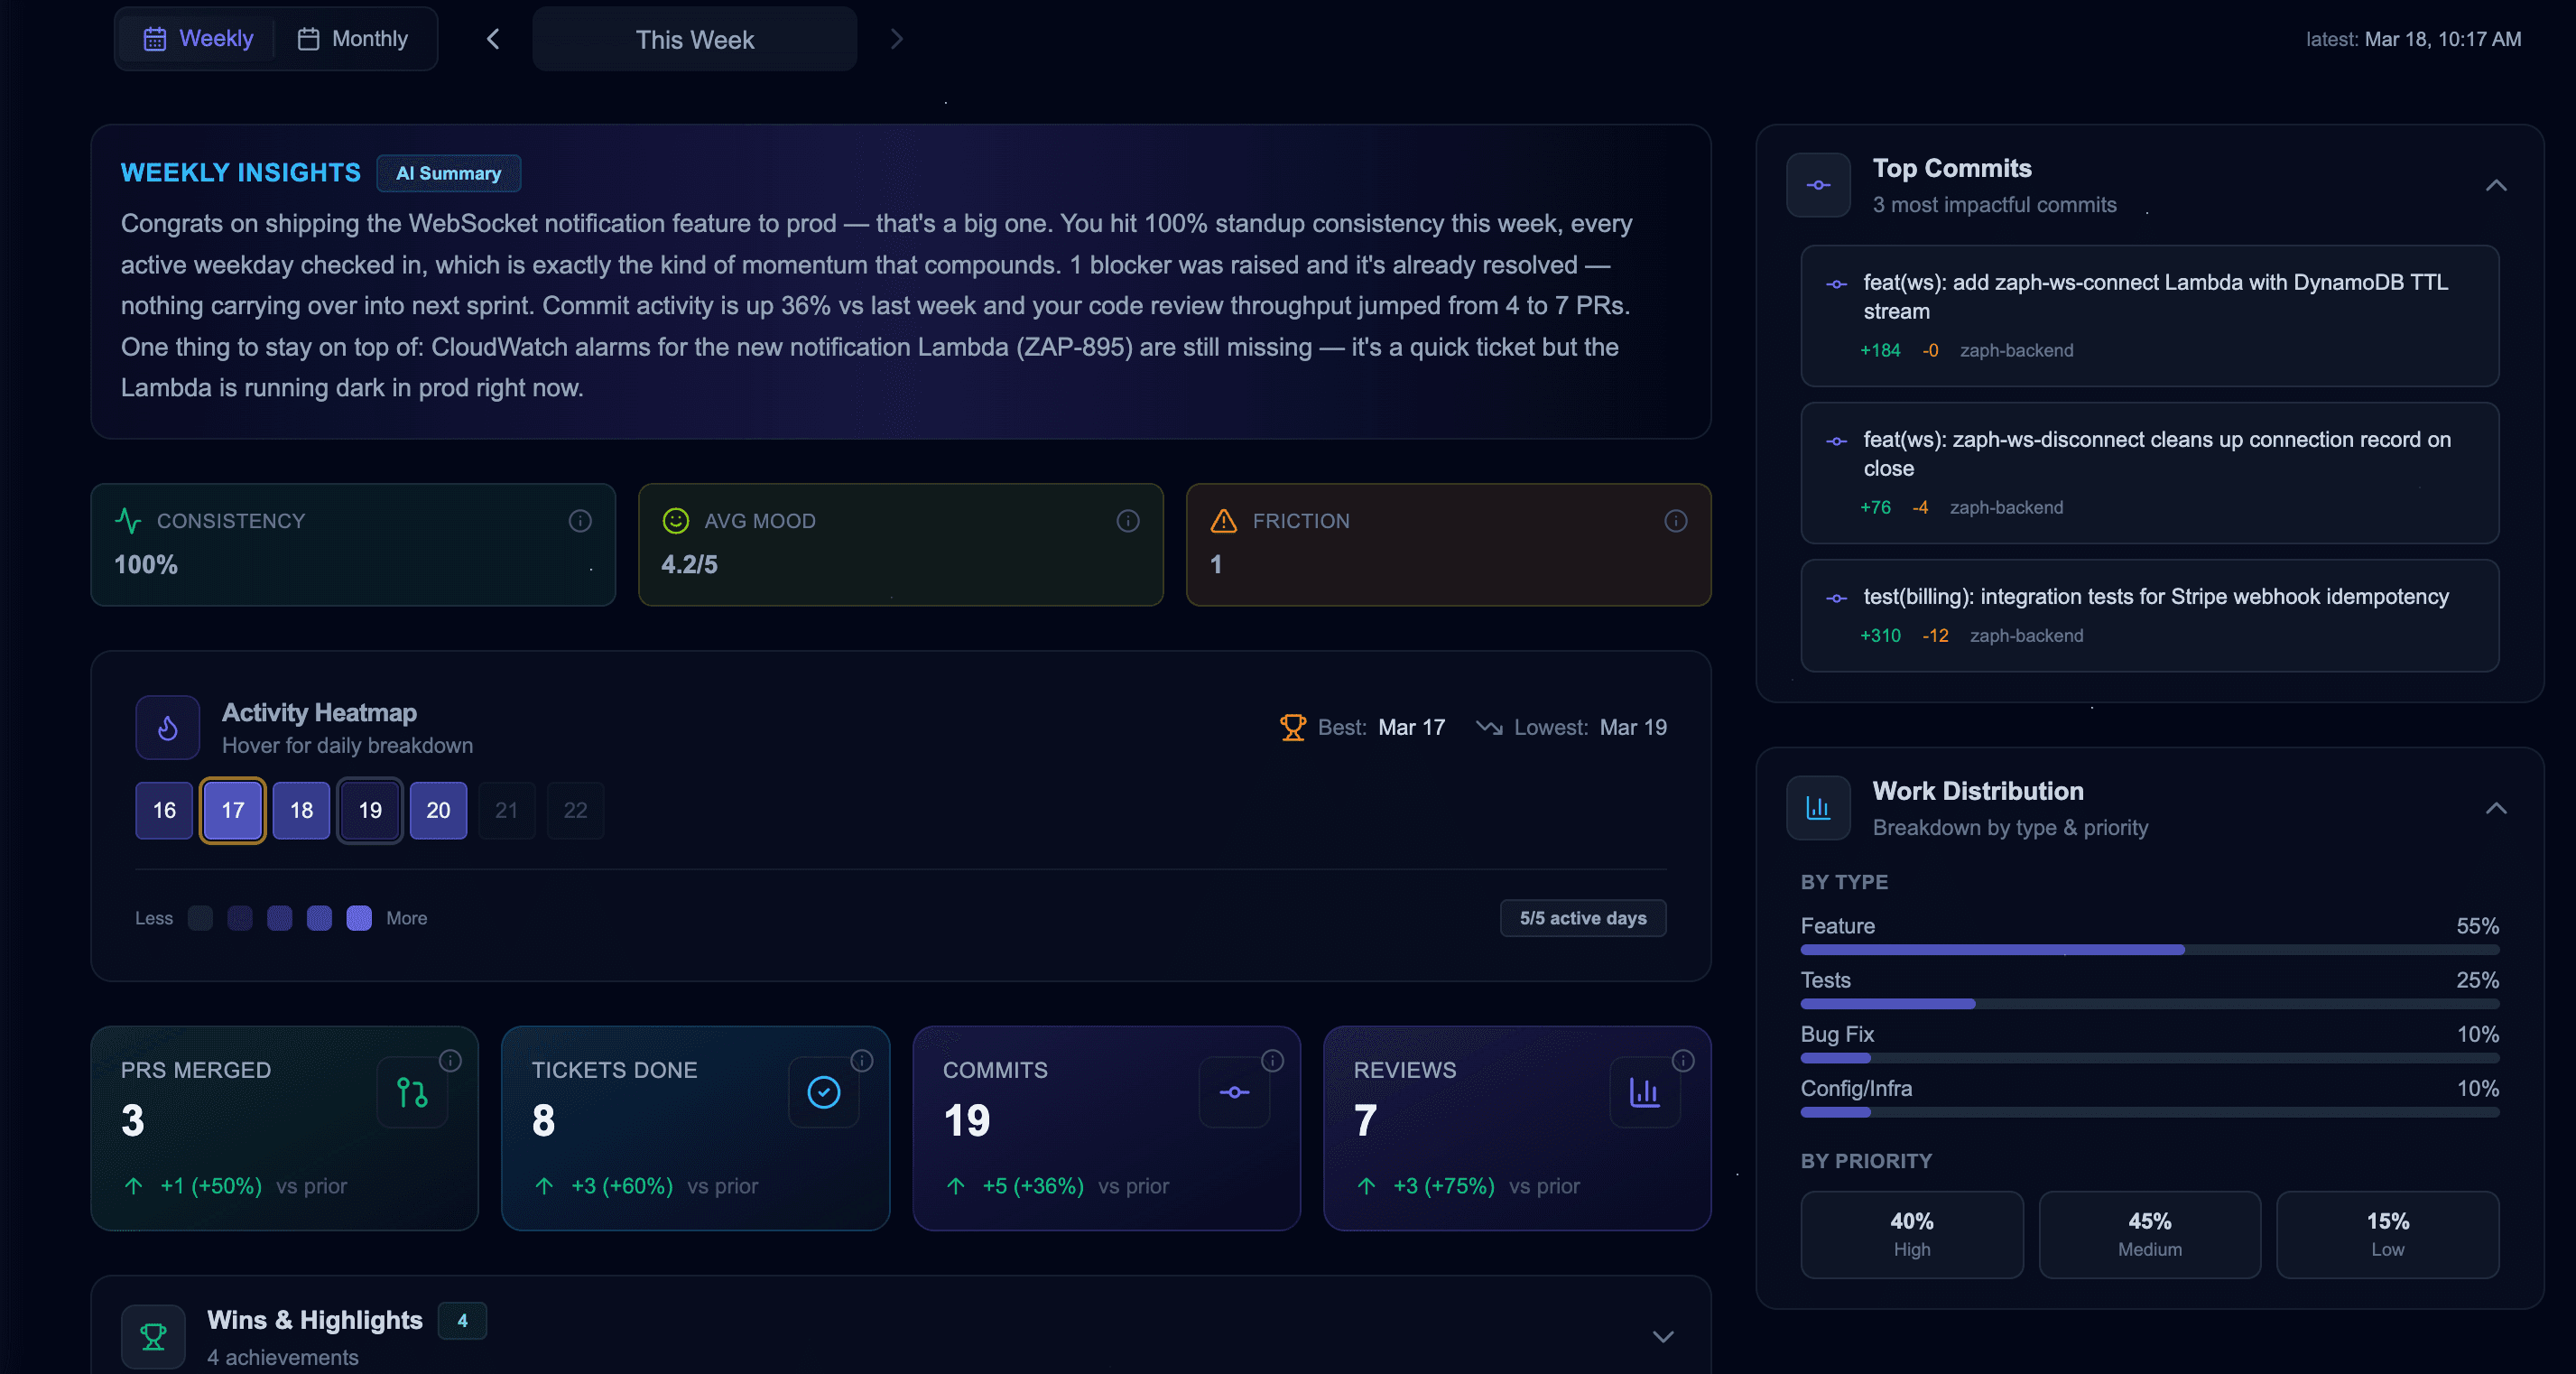Select the commit branch icon on Commits card
This screenshot has width=2576, height=1374.
[1234, 1091]
